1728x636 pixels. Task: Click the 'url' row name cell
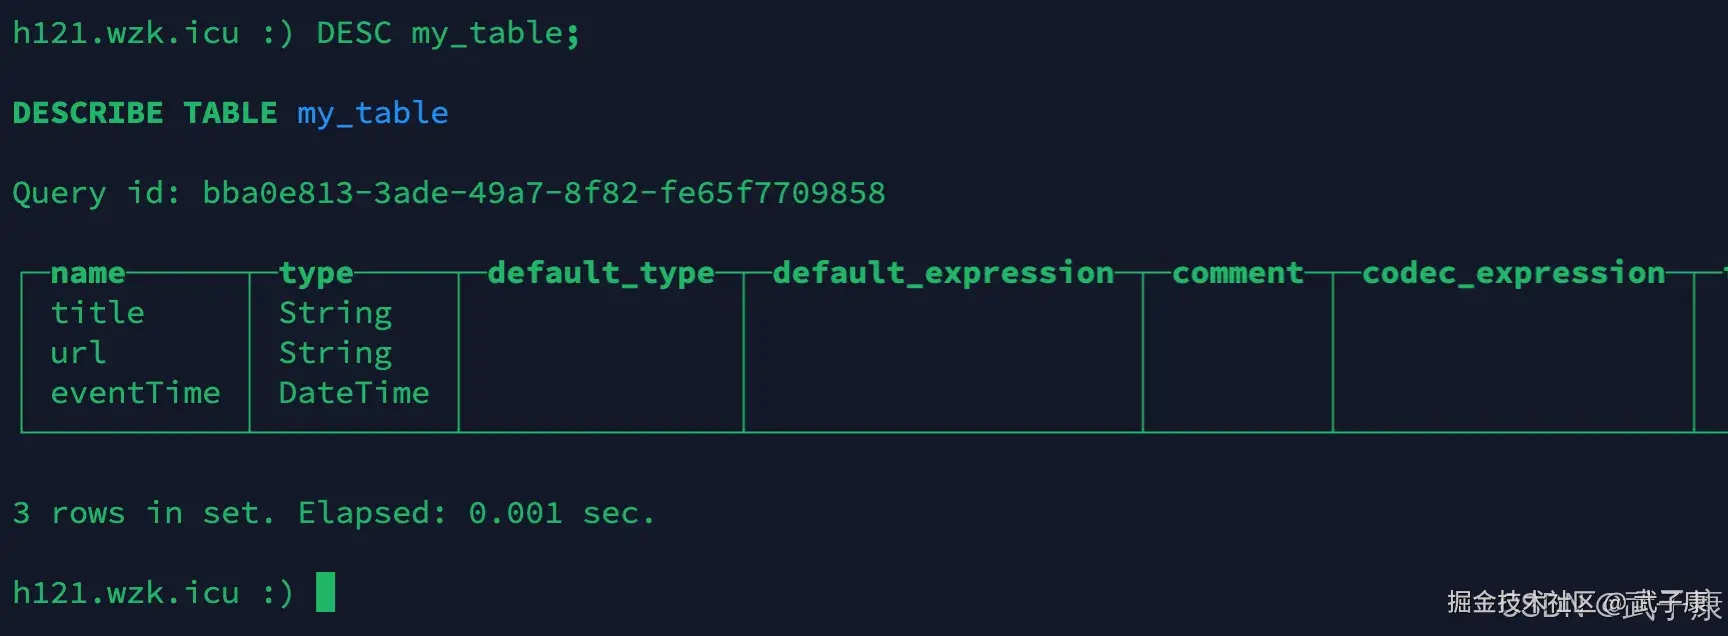78,353
